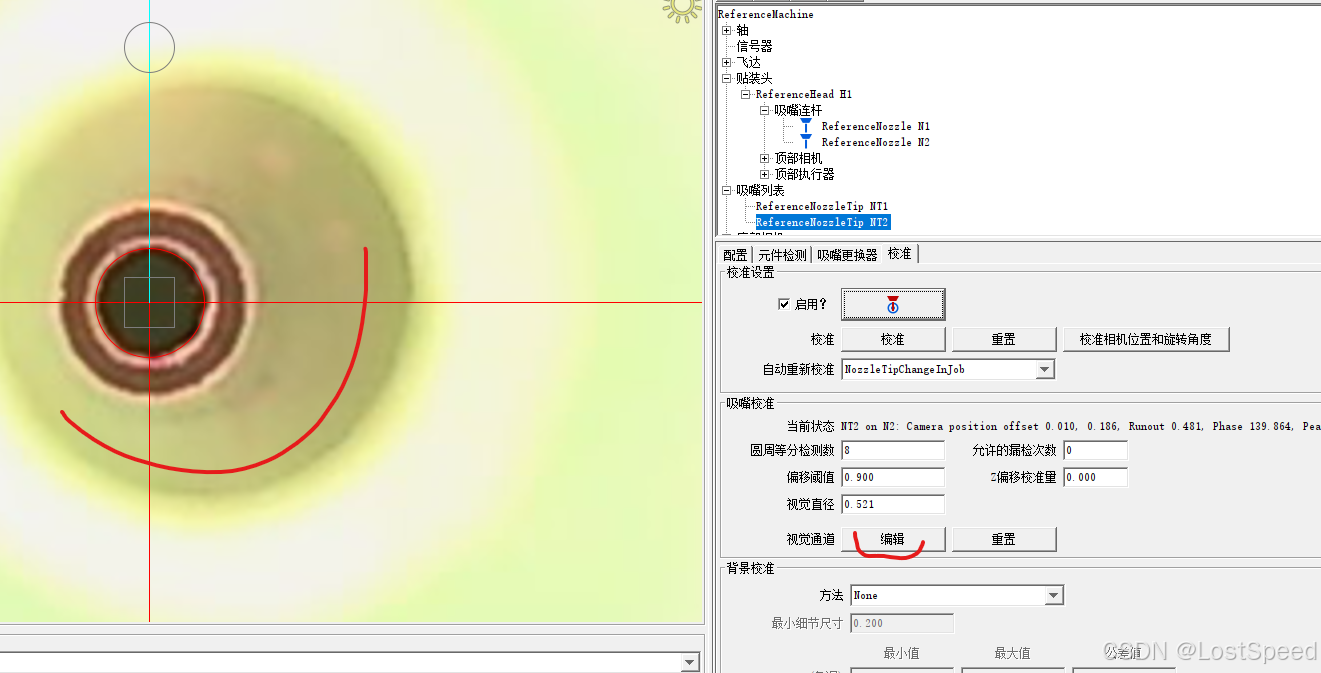Expand the 飞达 tree node

click(727, 62)
